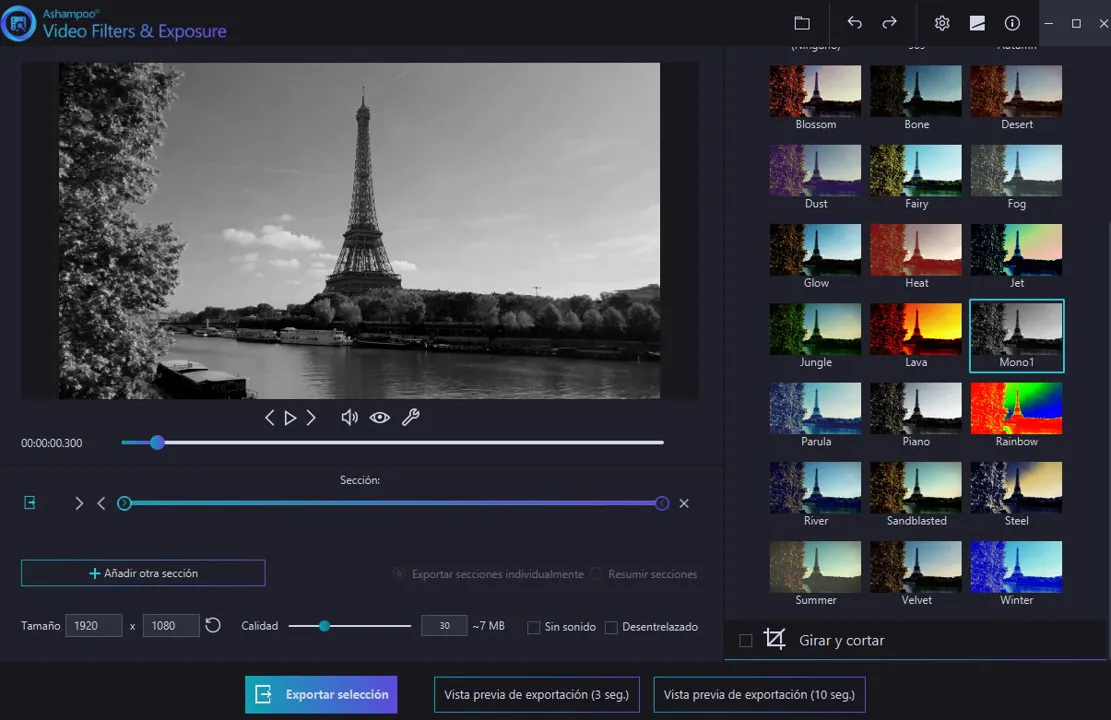
Task: Click Añadir otra sección button
Action: pos(143,573)
